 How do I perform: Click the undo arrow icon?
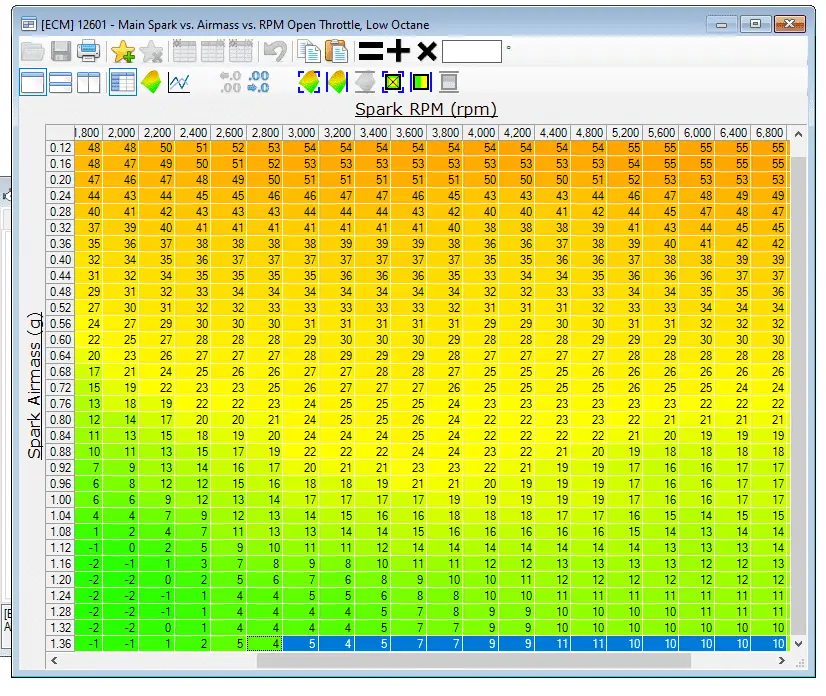275,51
